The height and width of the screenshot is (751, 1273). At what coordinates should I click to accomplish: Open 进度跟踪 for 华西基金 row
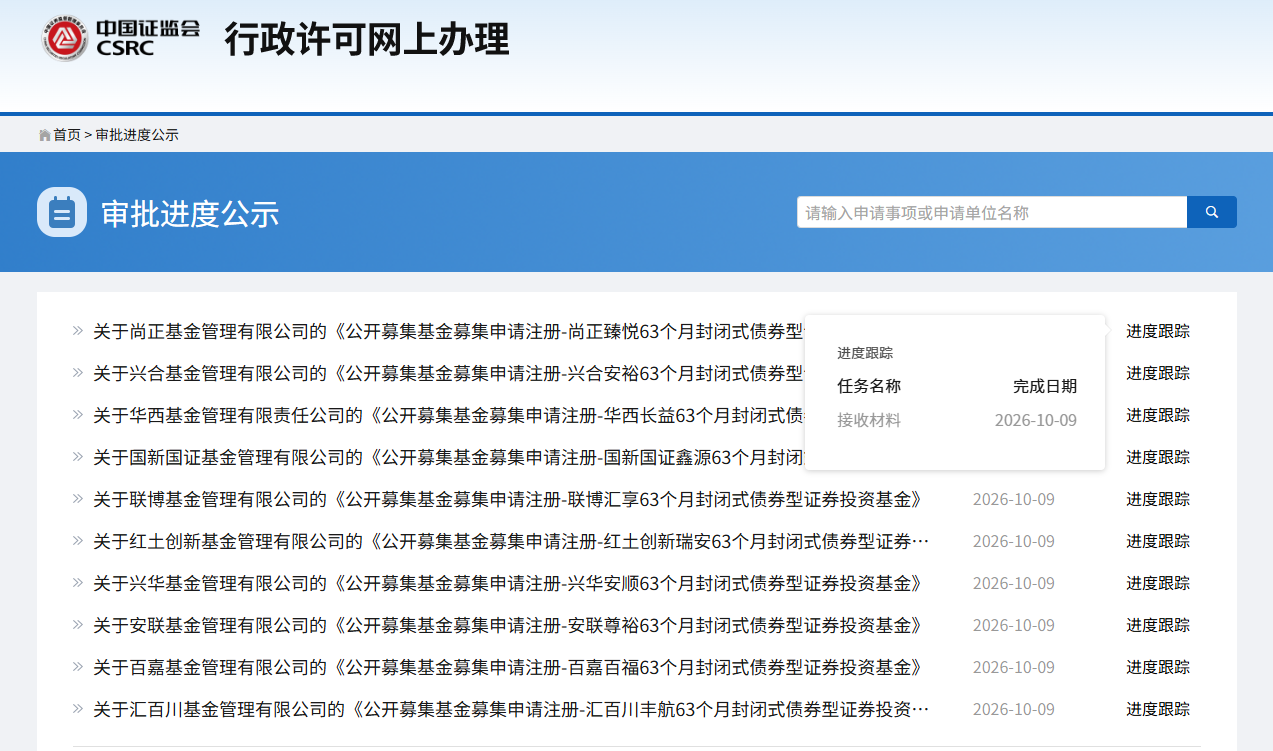click(1158, 415)
